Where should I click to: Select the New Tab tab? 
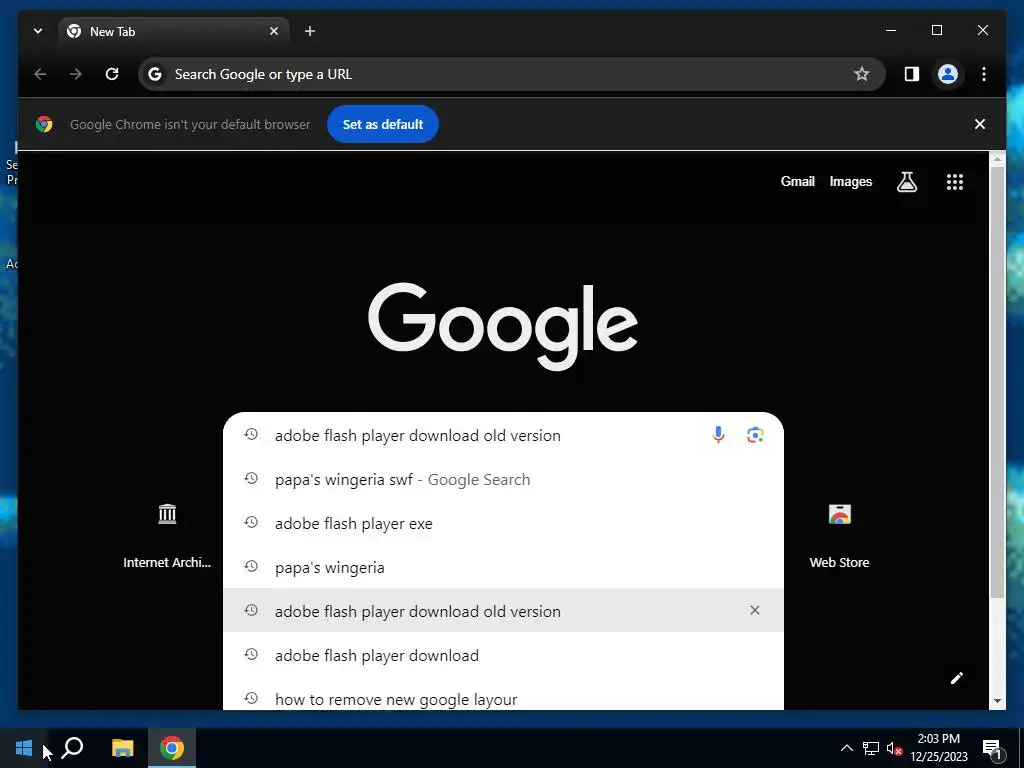pos(174,31)
